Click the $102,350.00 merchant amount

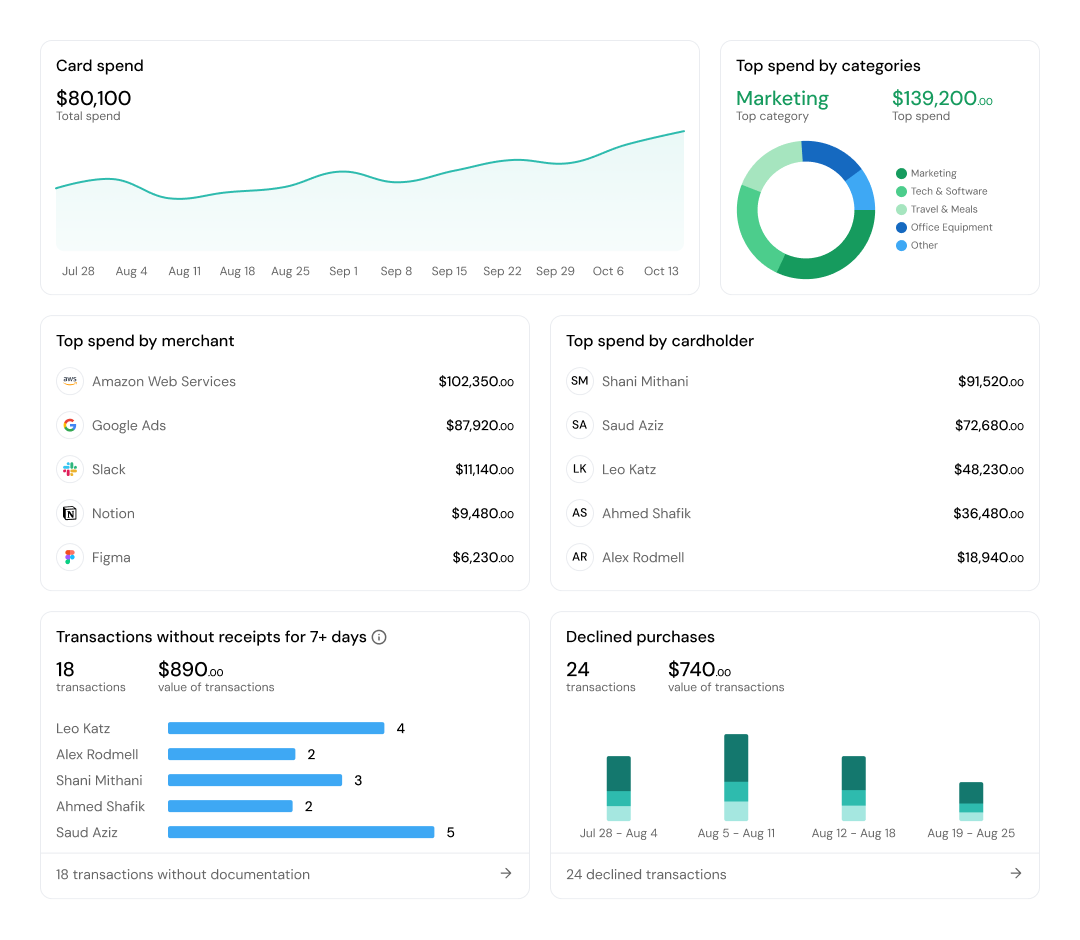[476, 382]
